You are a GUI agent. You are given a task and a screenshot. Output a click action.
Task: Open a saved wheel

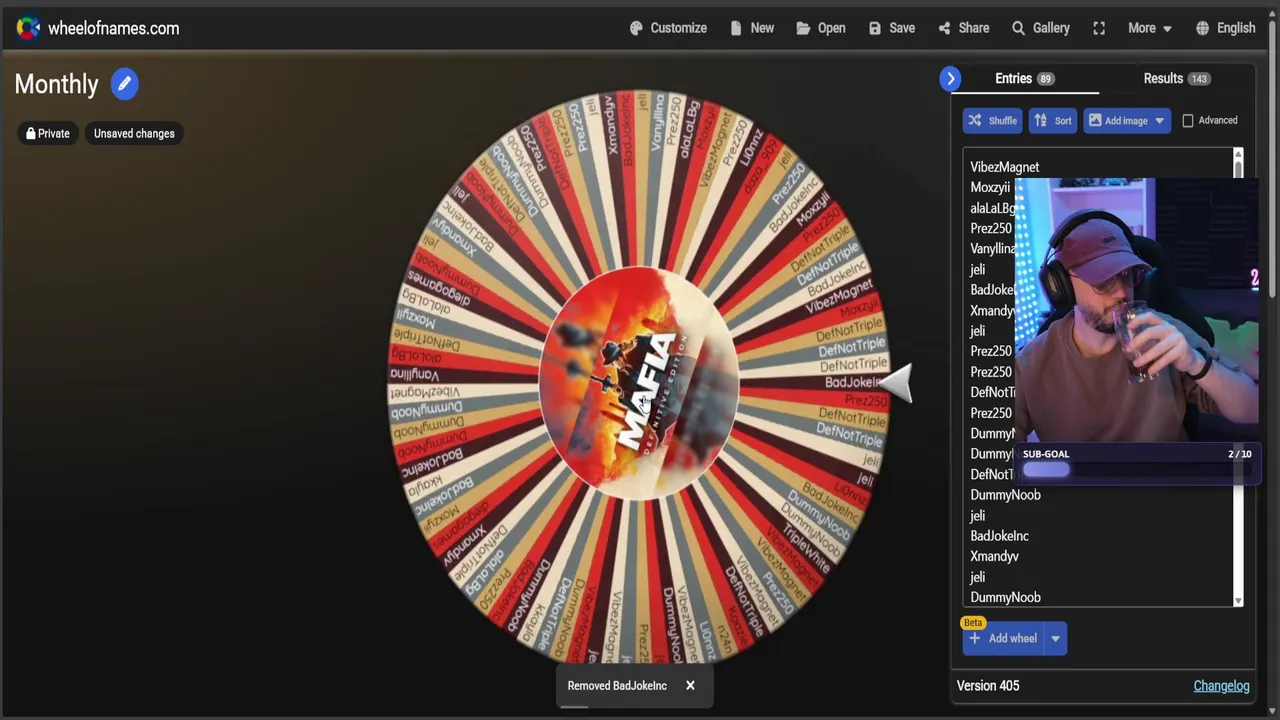point(821,28)
